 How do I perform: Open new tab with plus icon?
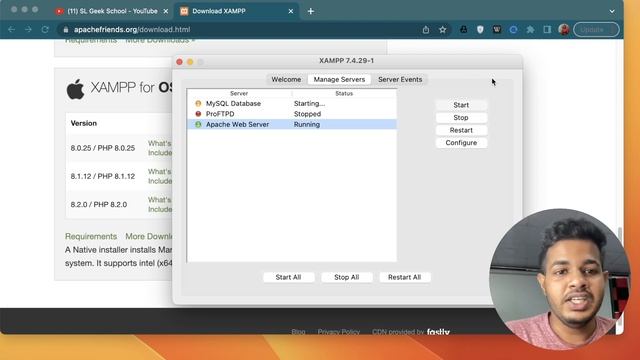[311, 11]
